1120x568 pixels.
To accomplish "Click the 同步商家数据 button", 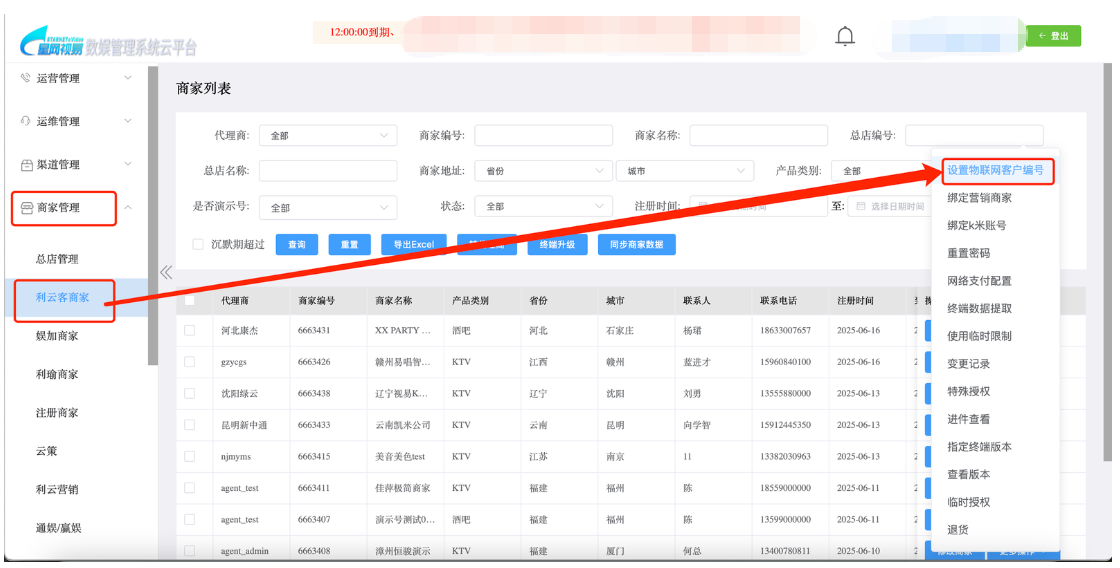I will 636,244.
